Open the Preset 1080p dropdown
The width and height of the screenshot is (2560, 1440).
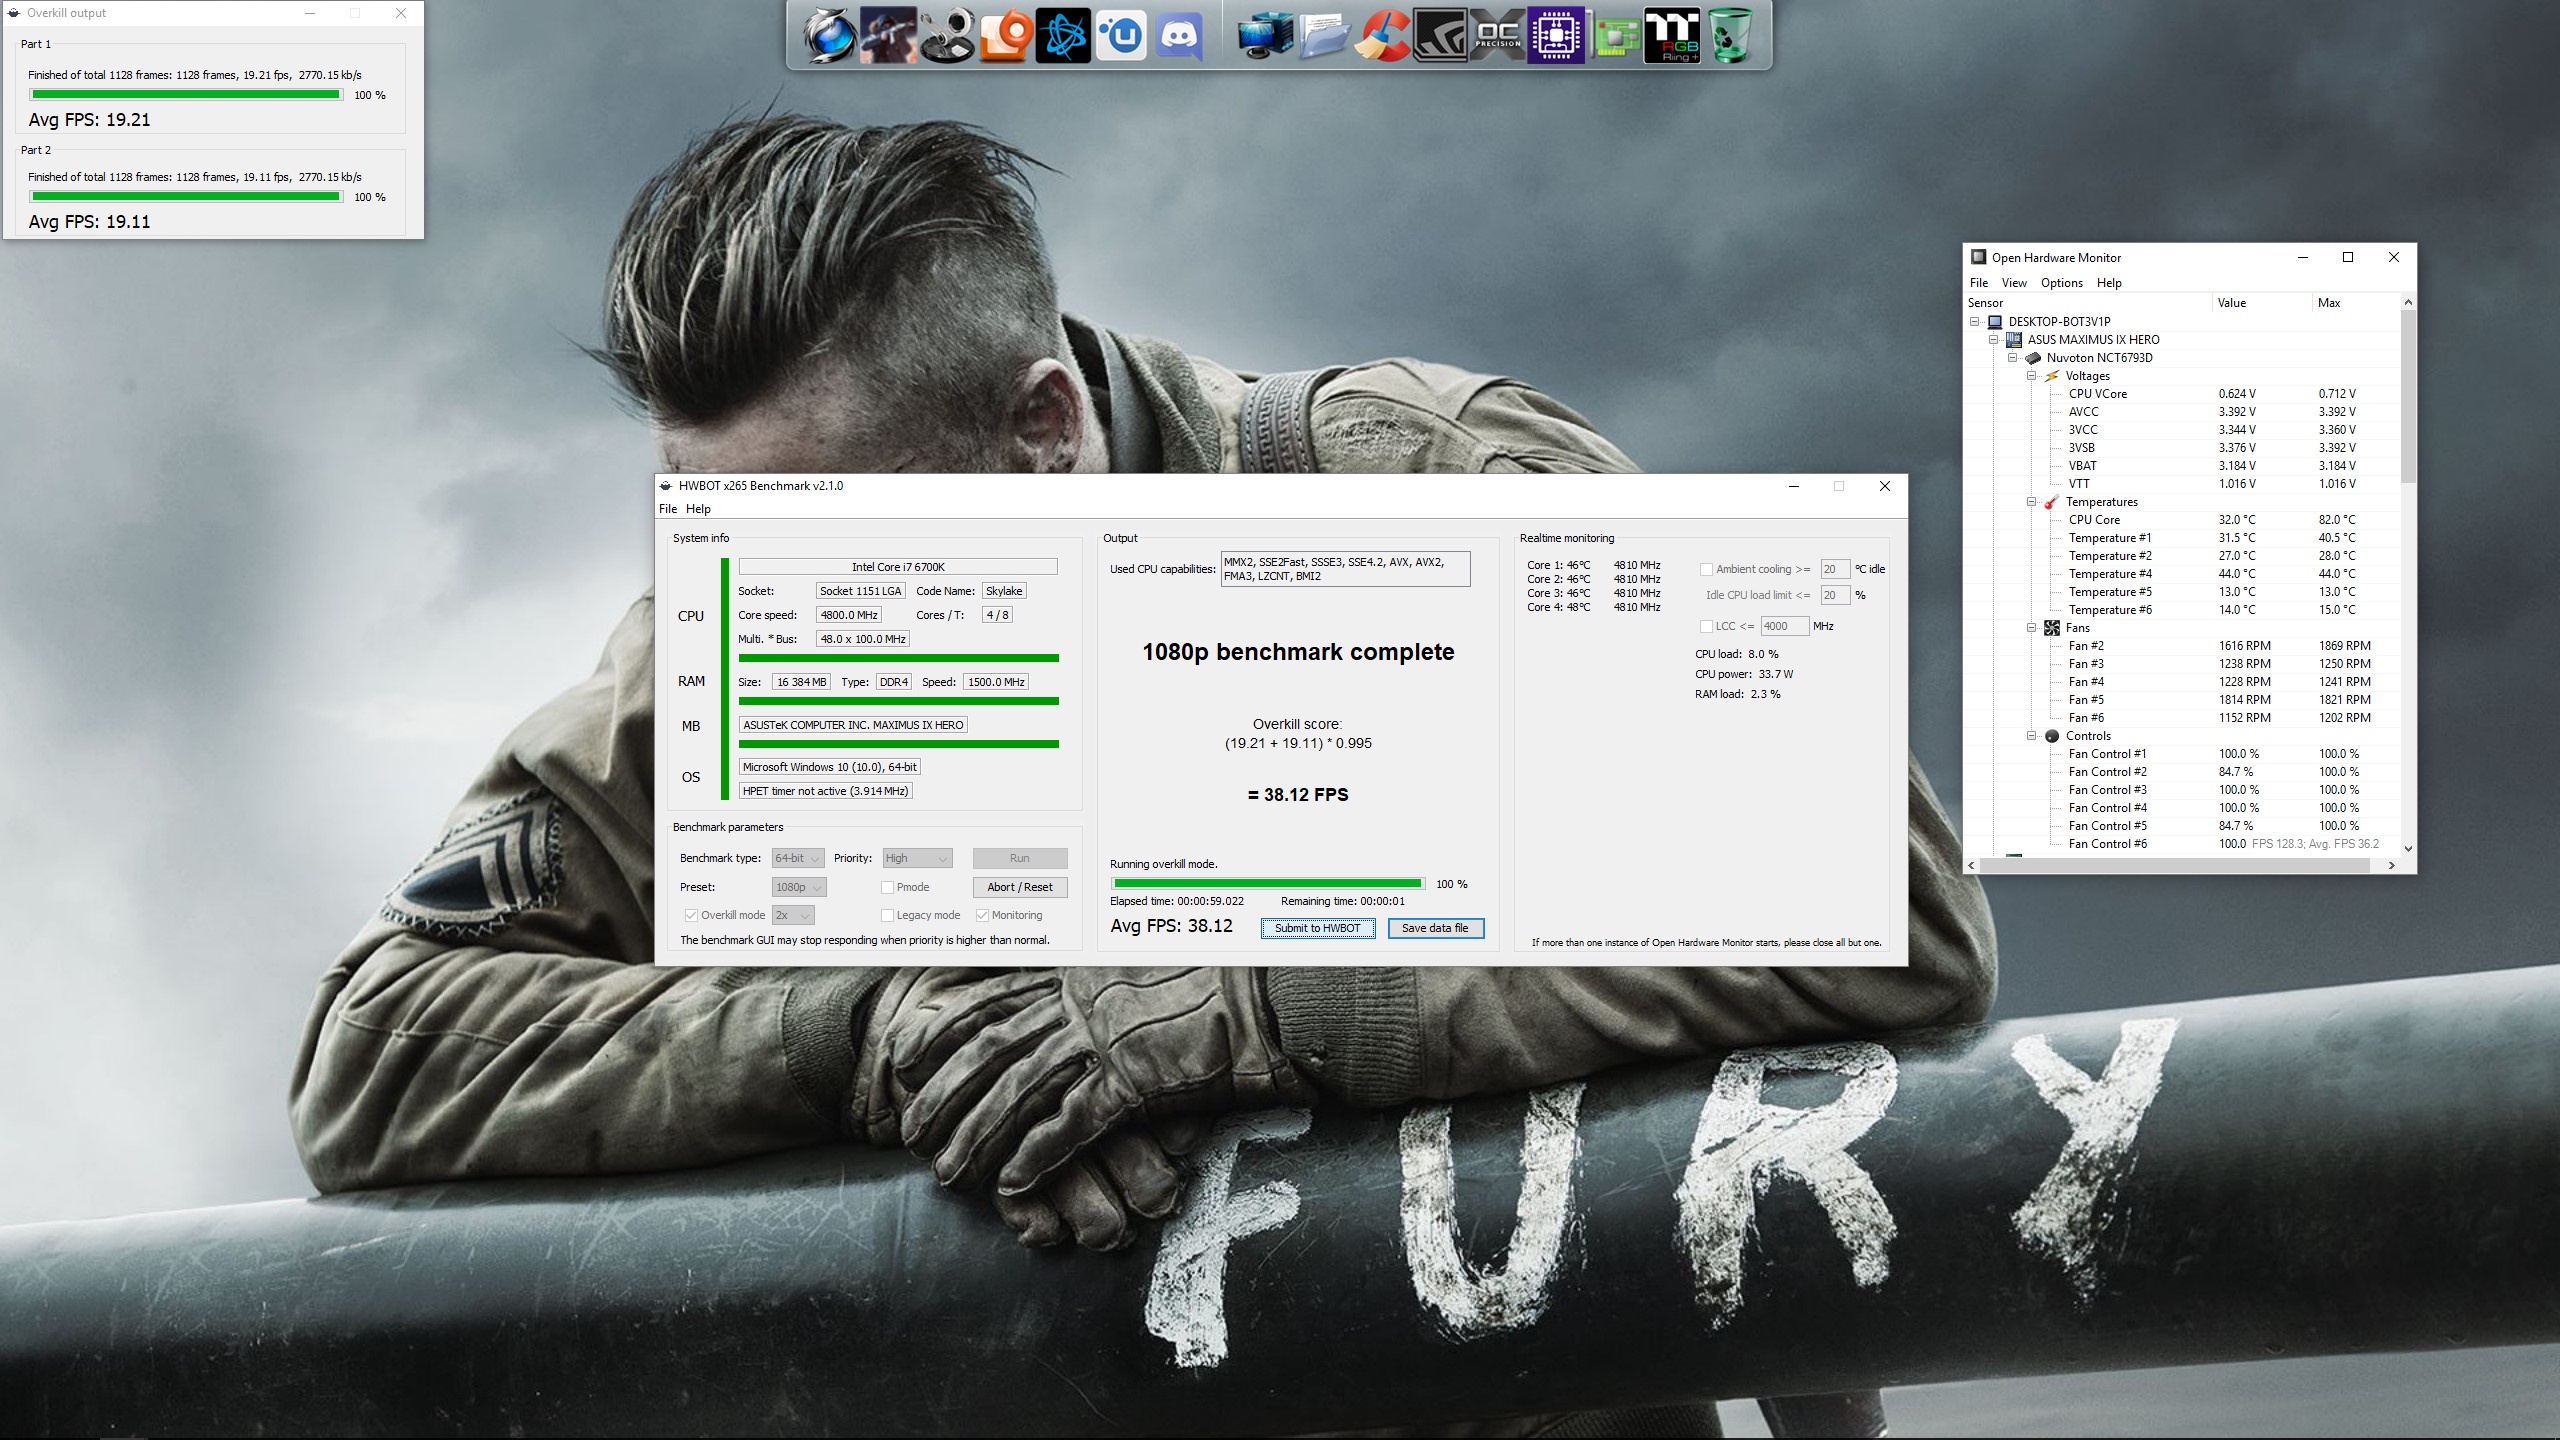coord(799,887)
